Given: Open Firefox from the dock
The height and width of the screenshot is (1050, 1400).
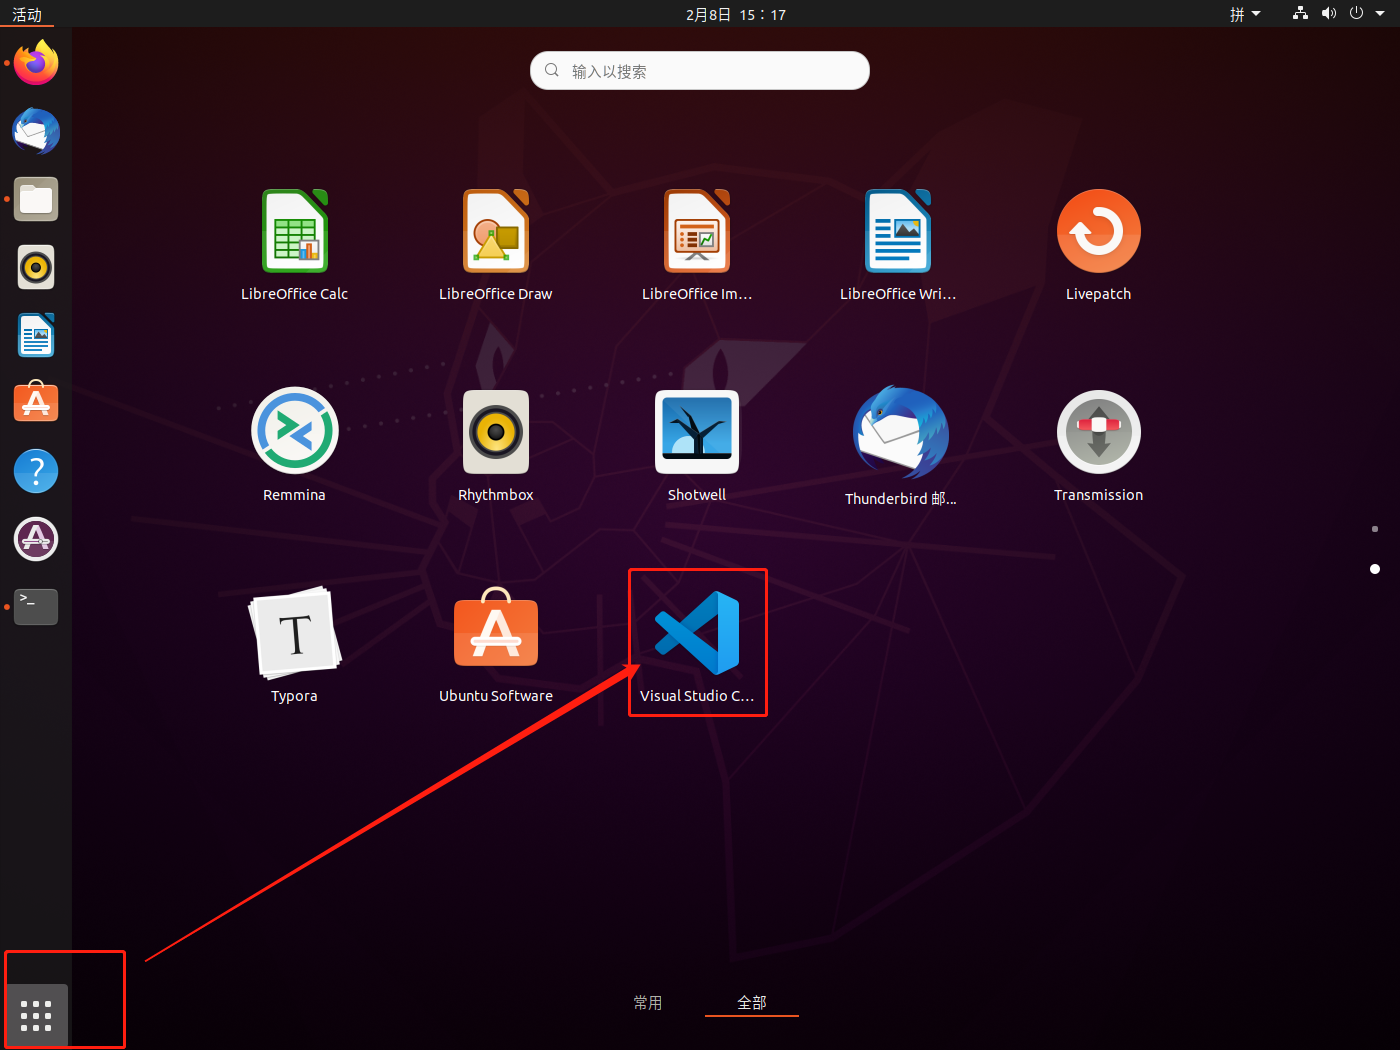Looking at the screenshot, I should pyautogui.click(x=36, y=63).
